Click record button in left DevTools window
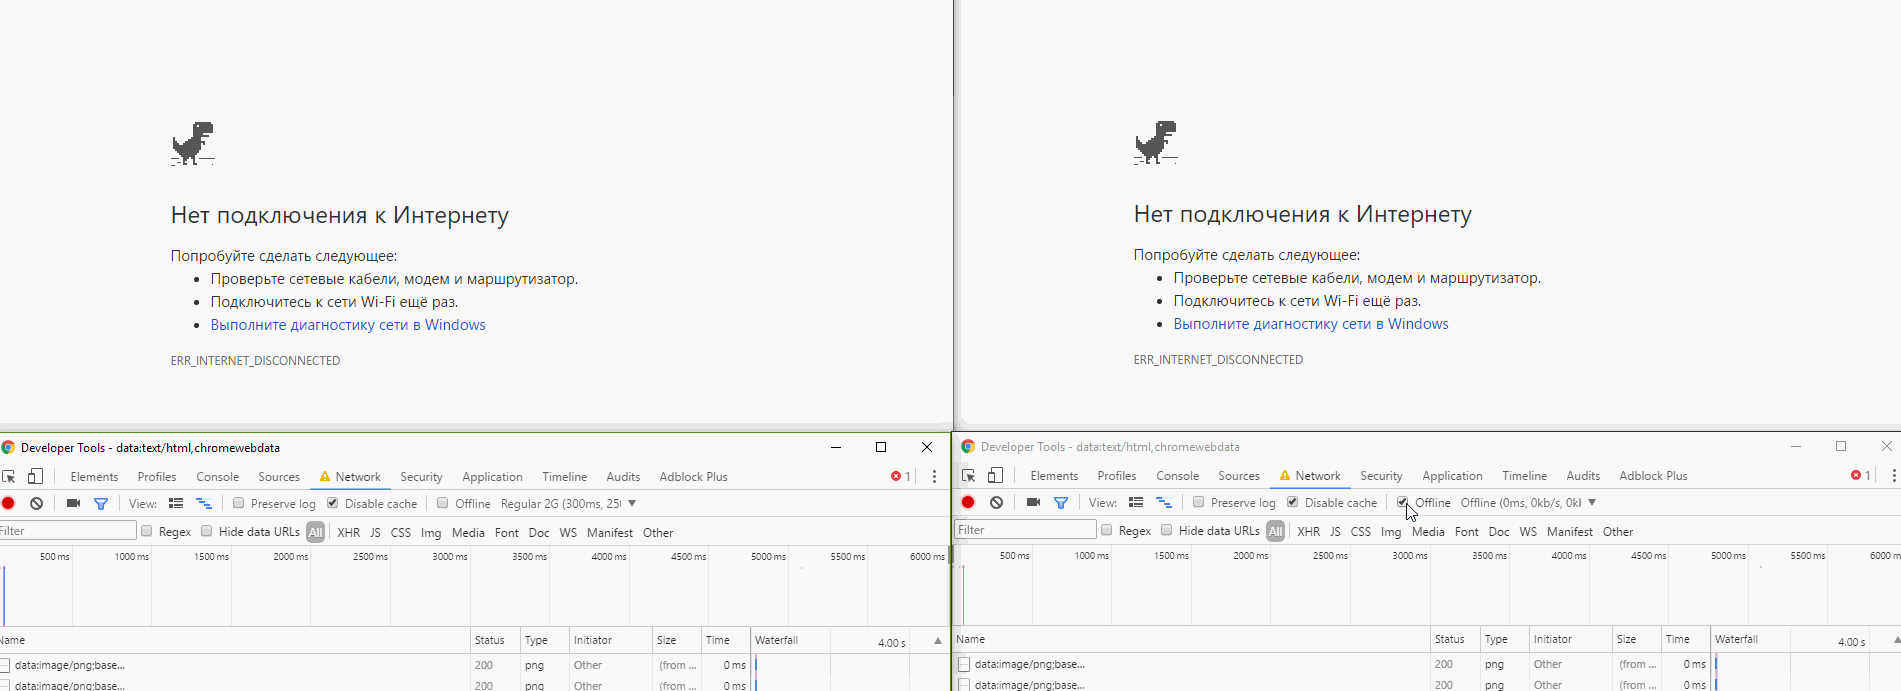The height and width of the screenshot is (691, 1901). click(8, 504)
